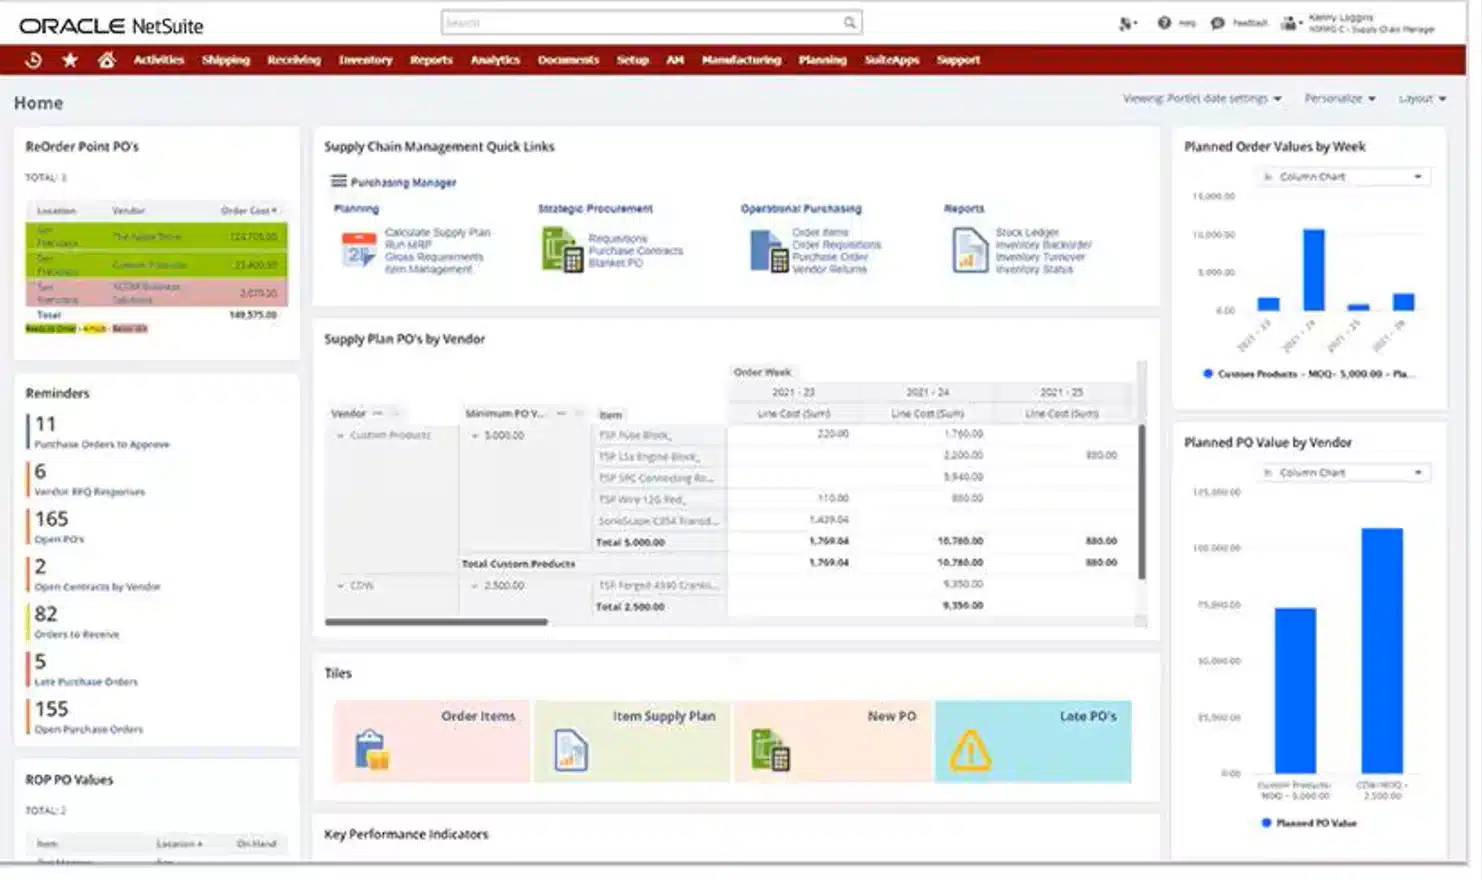1482x880 pixels.
Task: Click the Gross Requirements link
Action: (x=434, y=257)
